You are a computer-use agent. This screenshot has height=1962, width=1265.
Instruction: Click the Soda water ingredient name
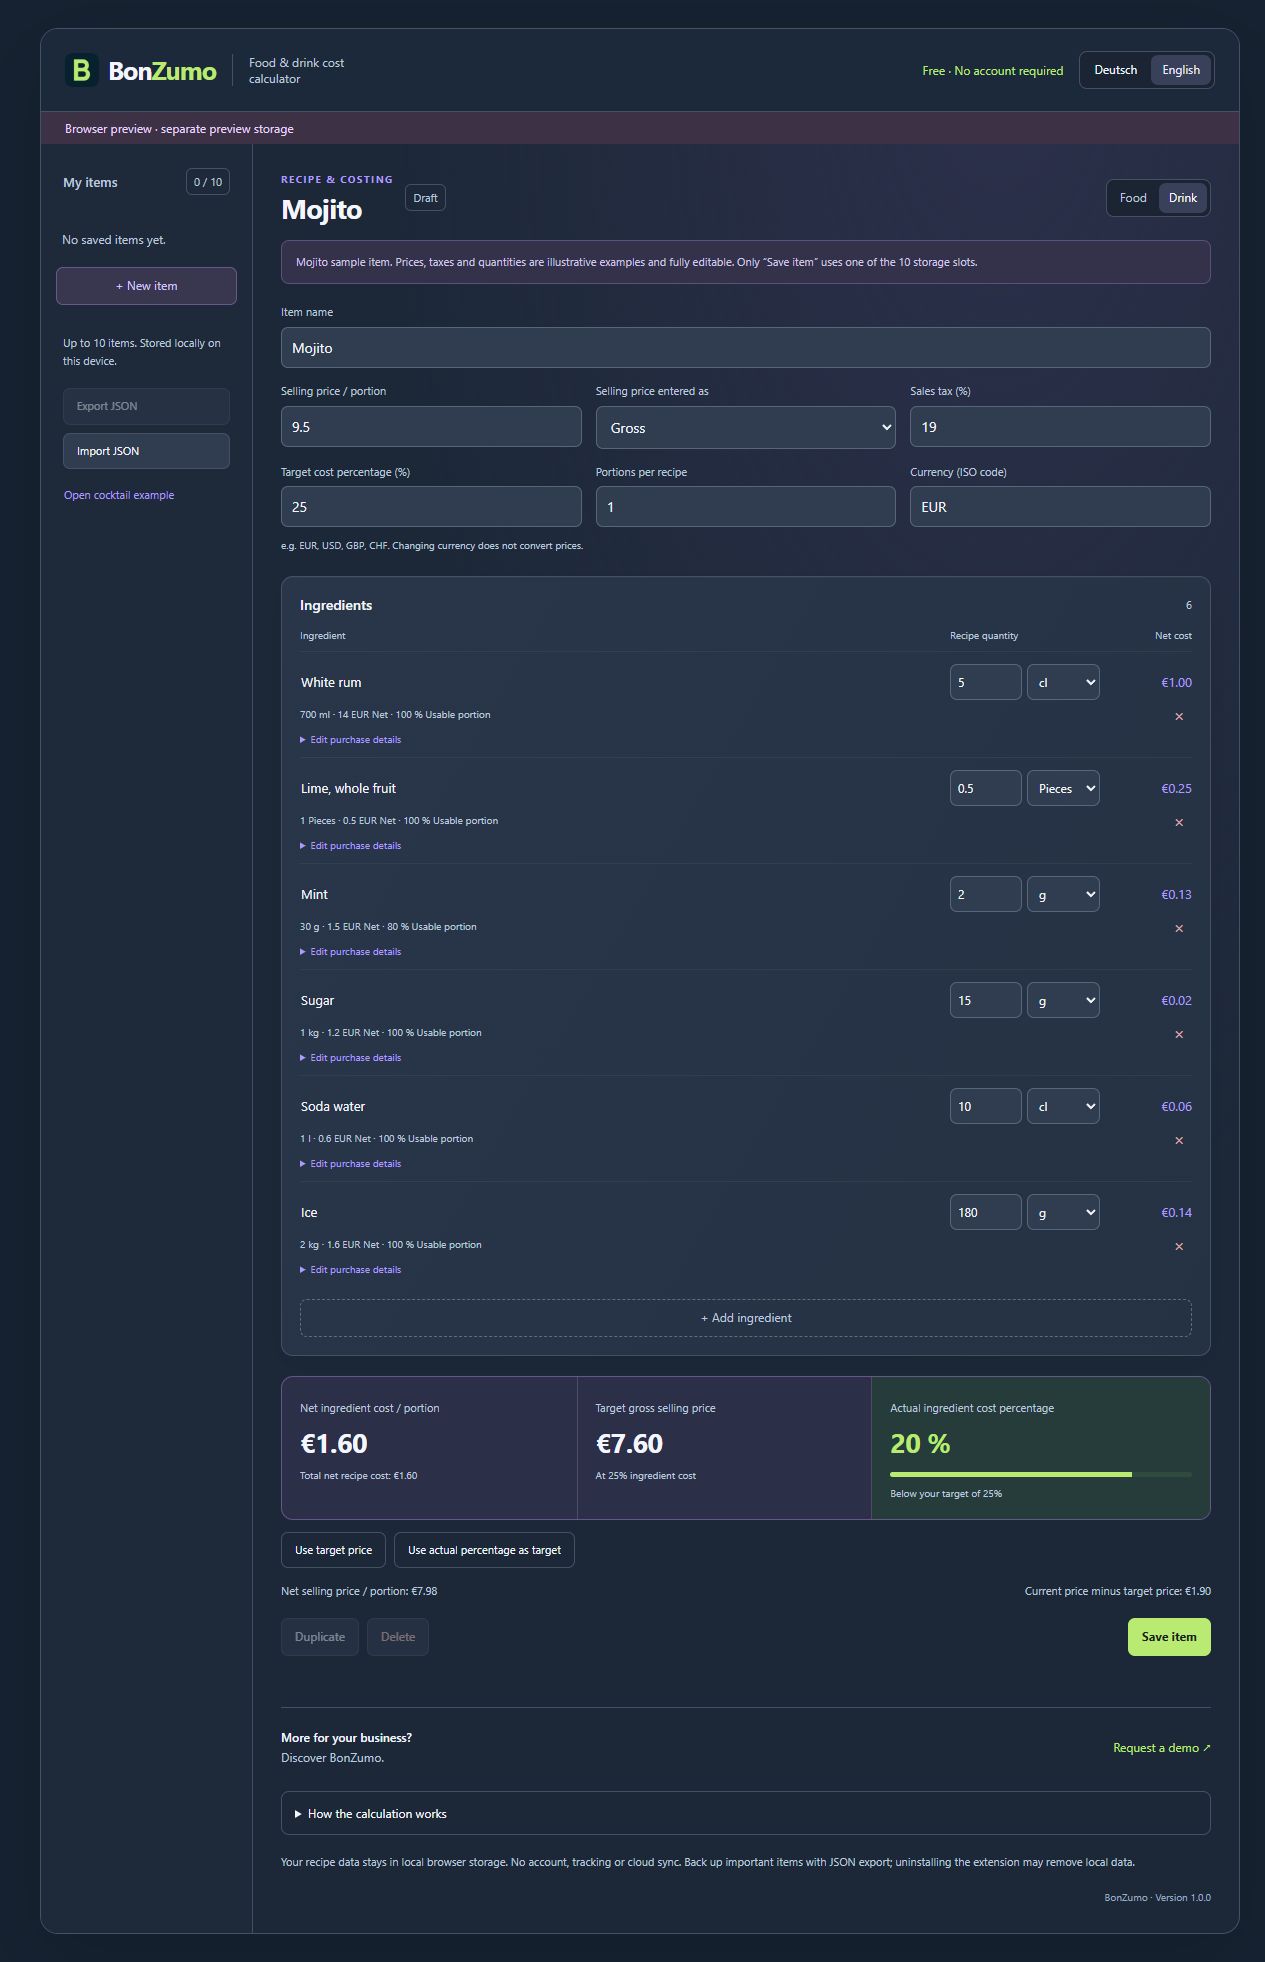click(x=333, y=1106)
